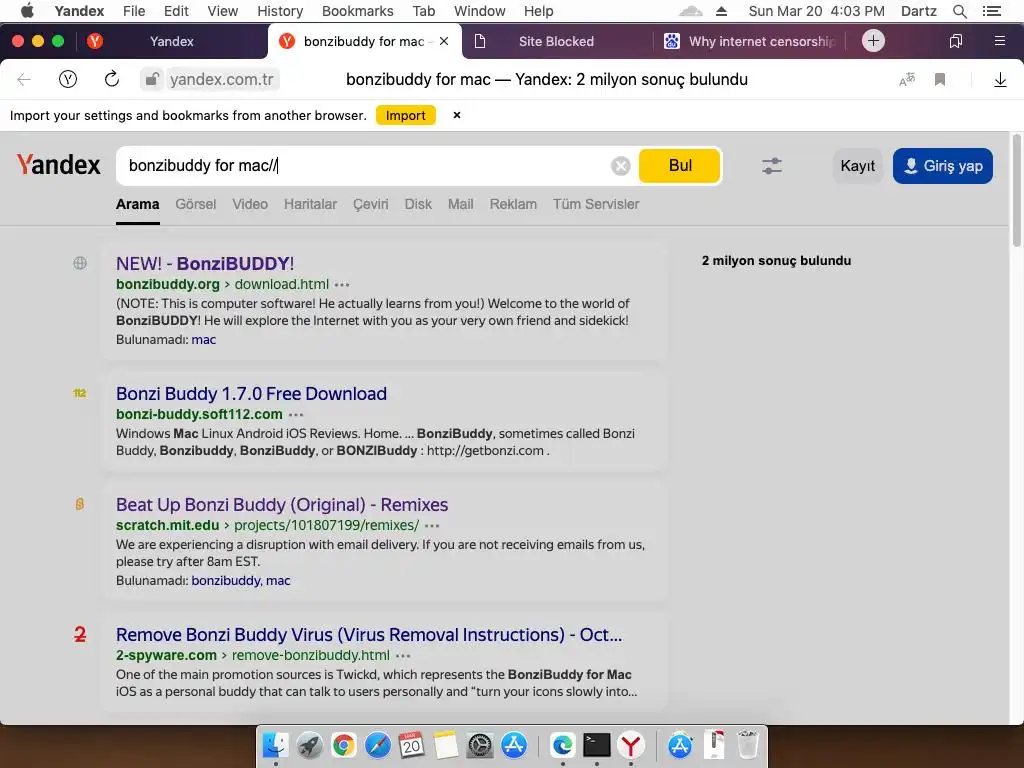Click the 2-spyware.com domain link

click(x=166, y=655)
